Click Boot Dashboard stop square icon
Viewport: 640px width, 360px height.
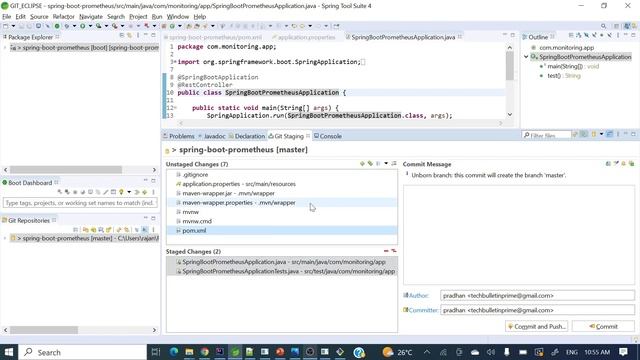(x=75, y=192)
